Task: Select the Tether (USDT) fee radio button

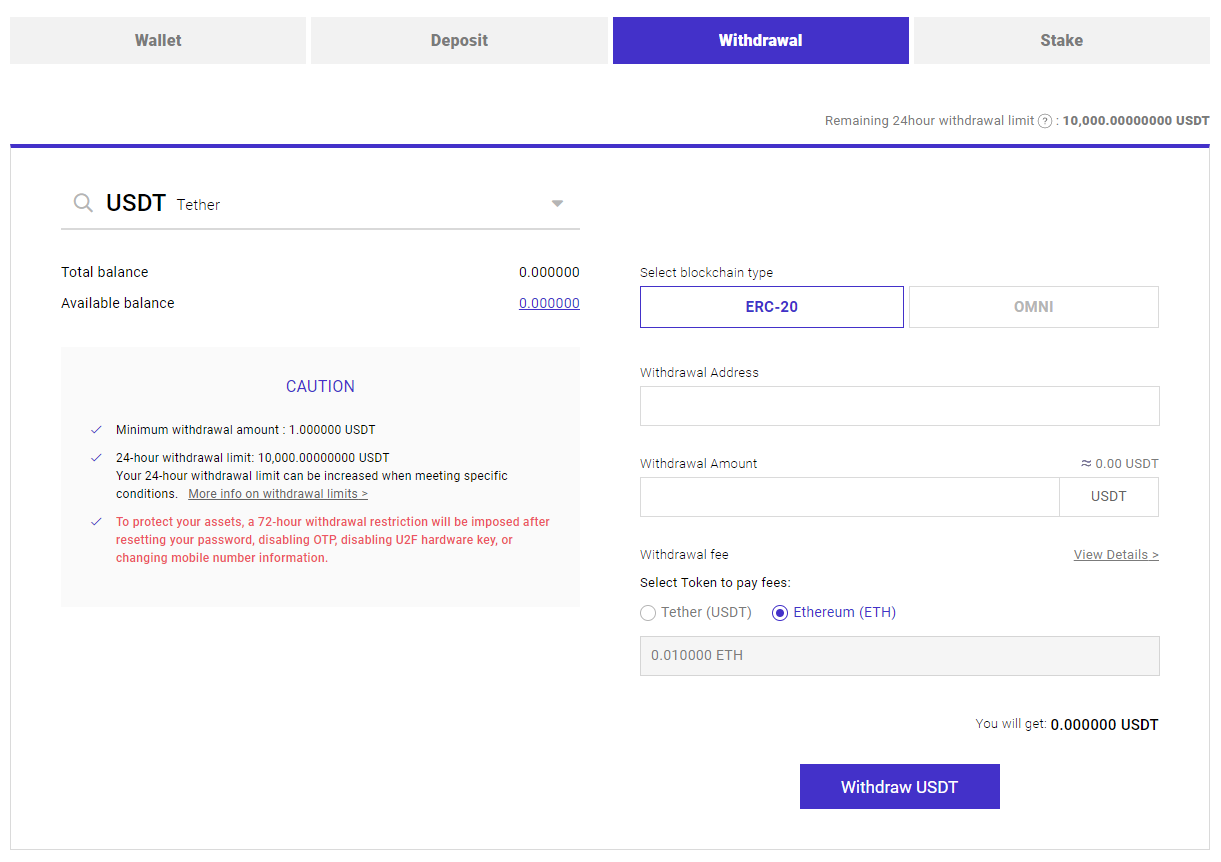Action: click(648, 613)
